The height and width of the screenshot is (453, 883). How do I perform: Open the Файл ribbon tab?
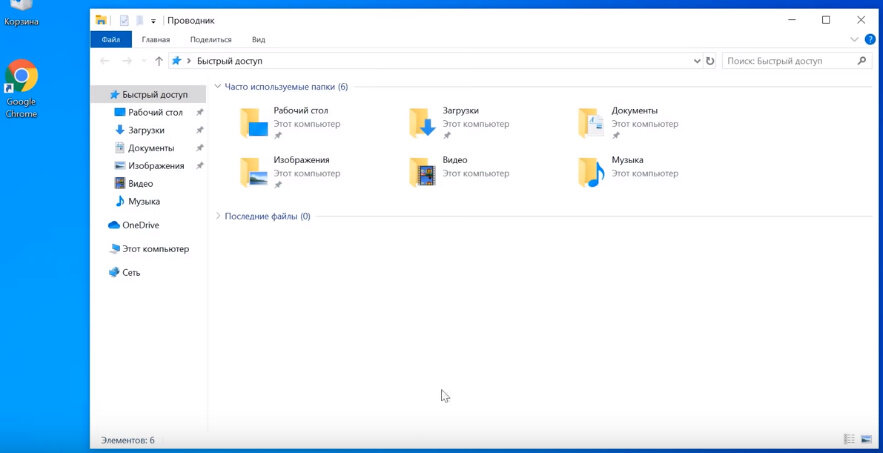(111, 39)
